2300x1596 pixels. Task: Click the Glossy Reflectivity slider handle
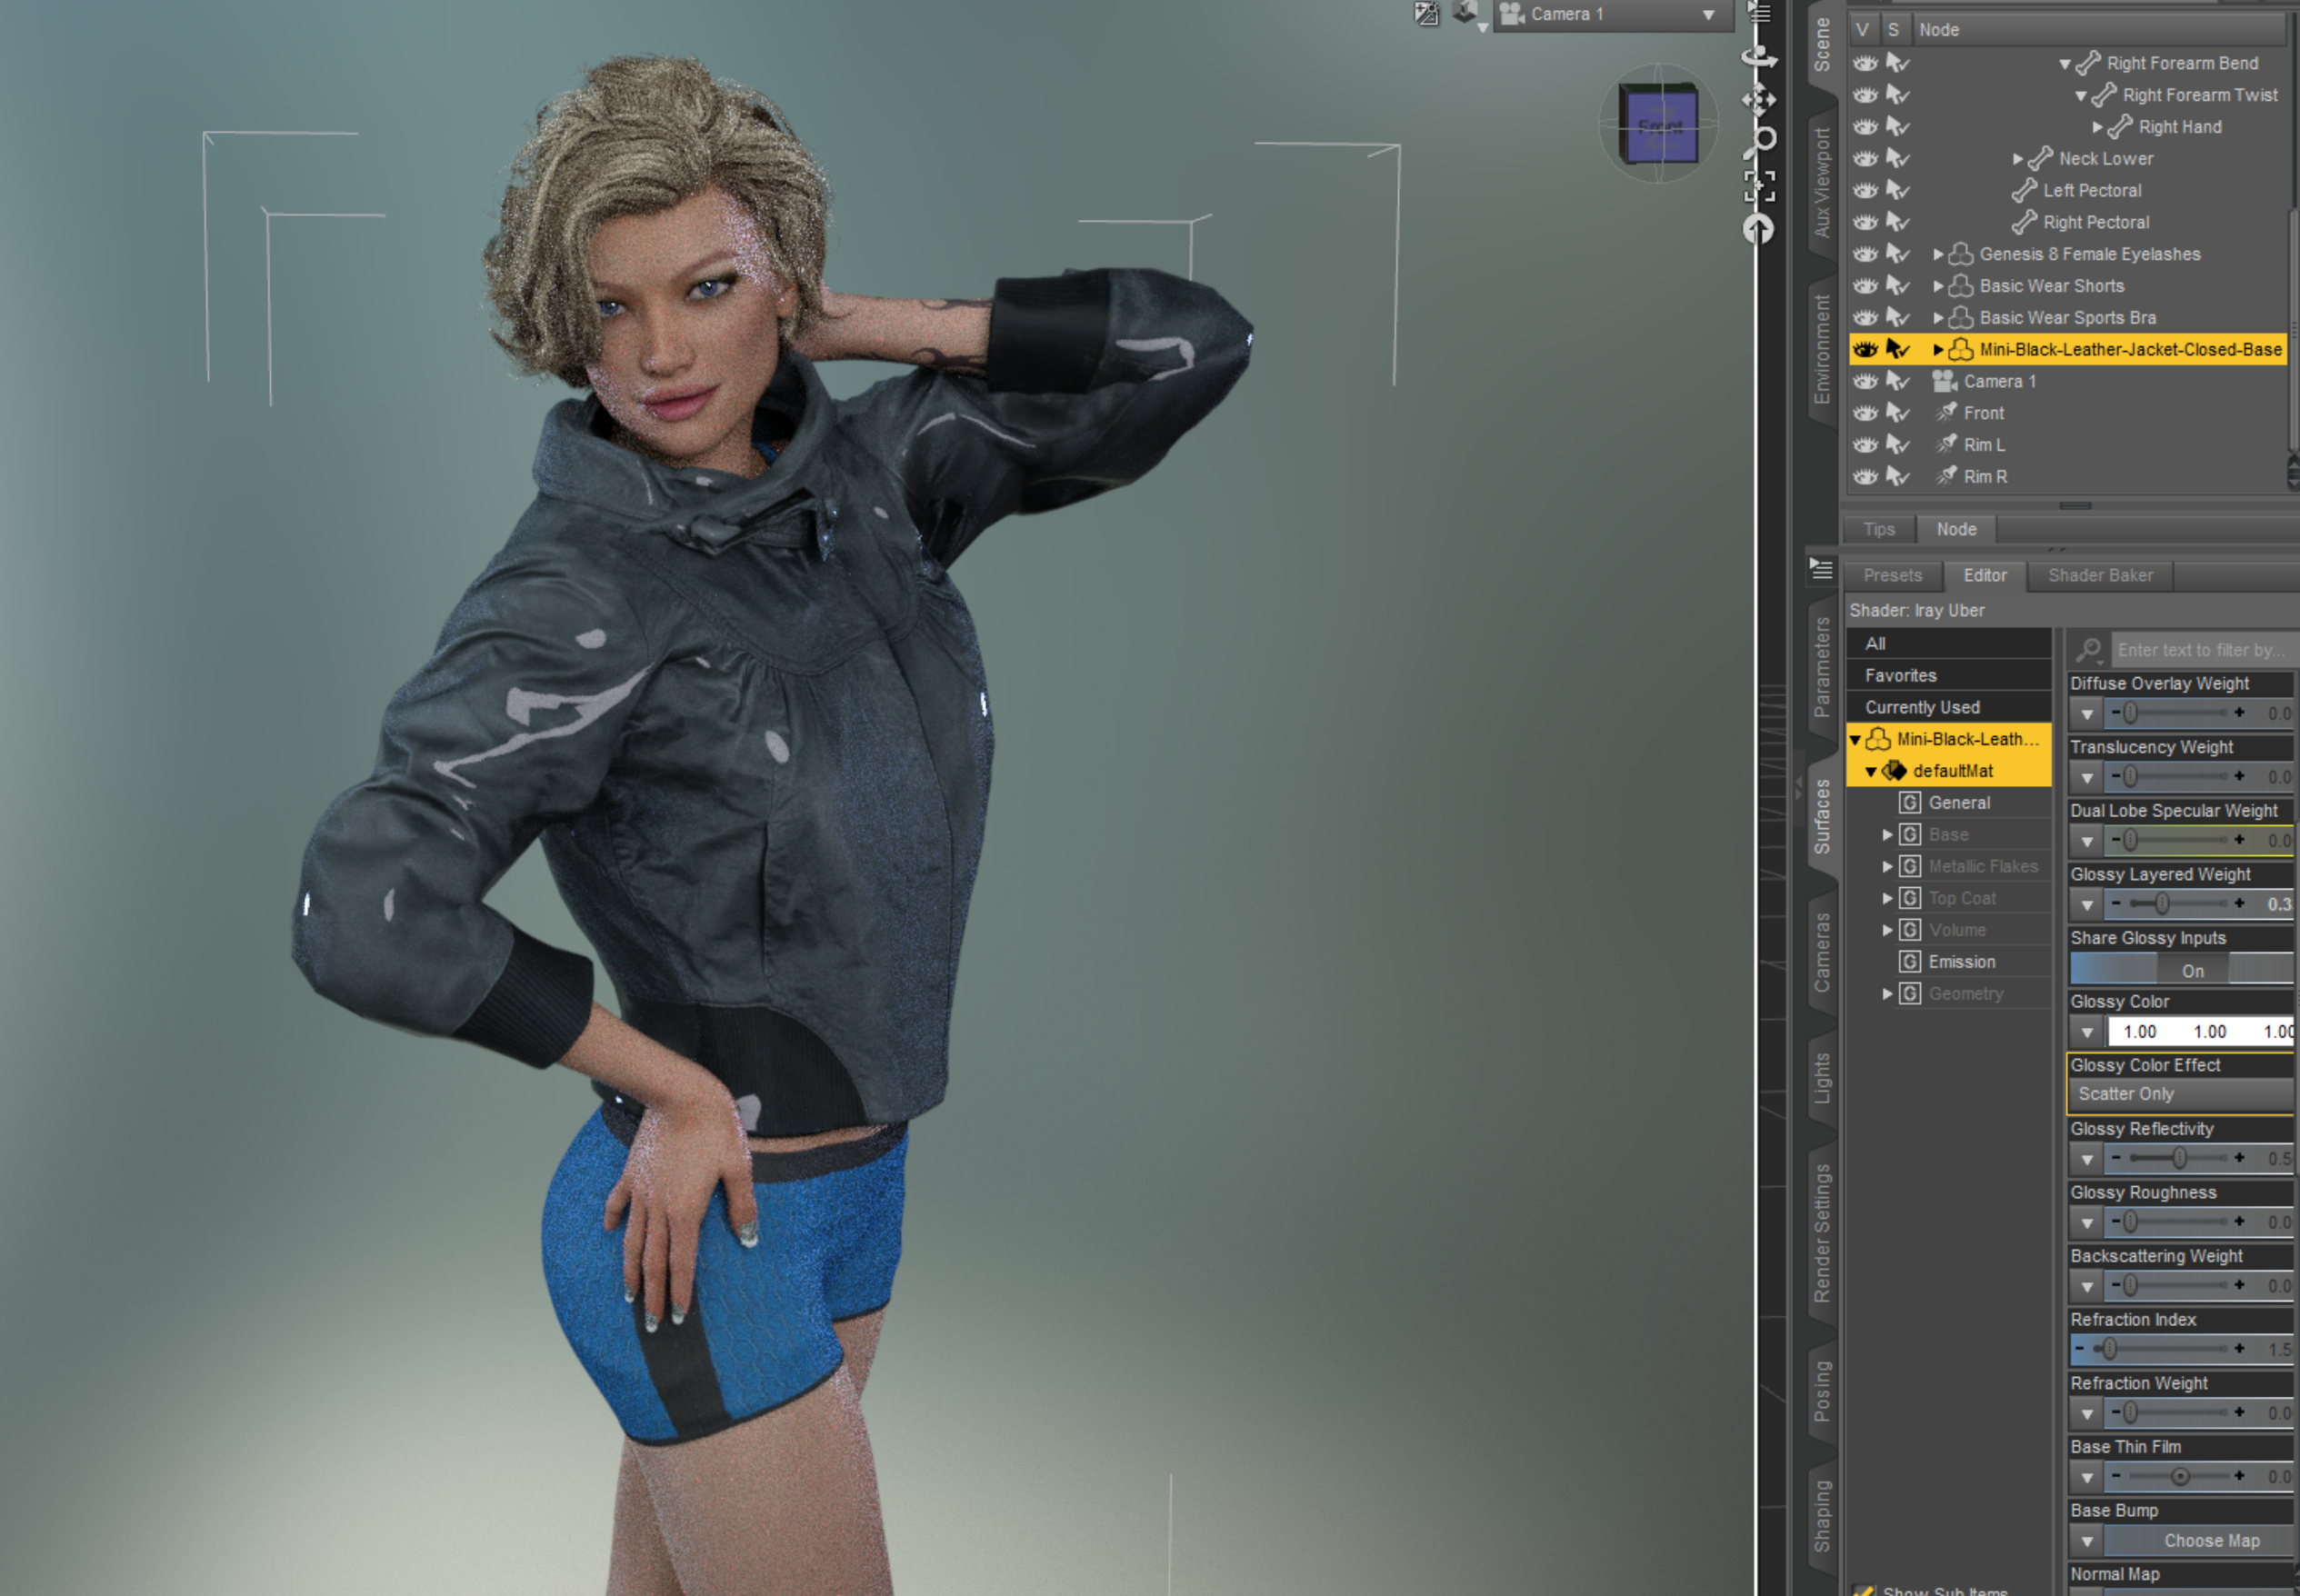[x=2179, y=1158]
